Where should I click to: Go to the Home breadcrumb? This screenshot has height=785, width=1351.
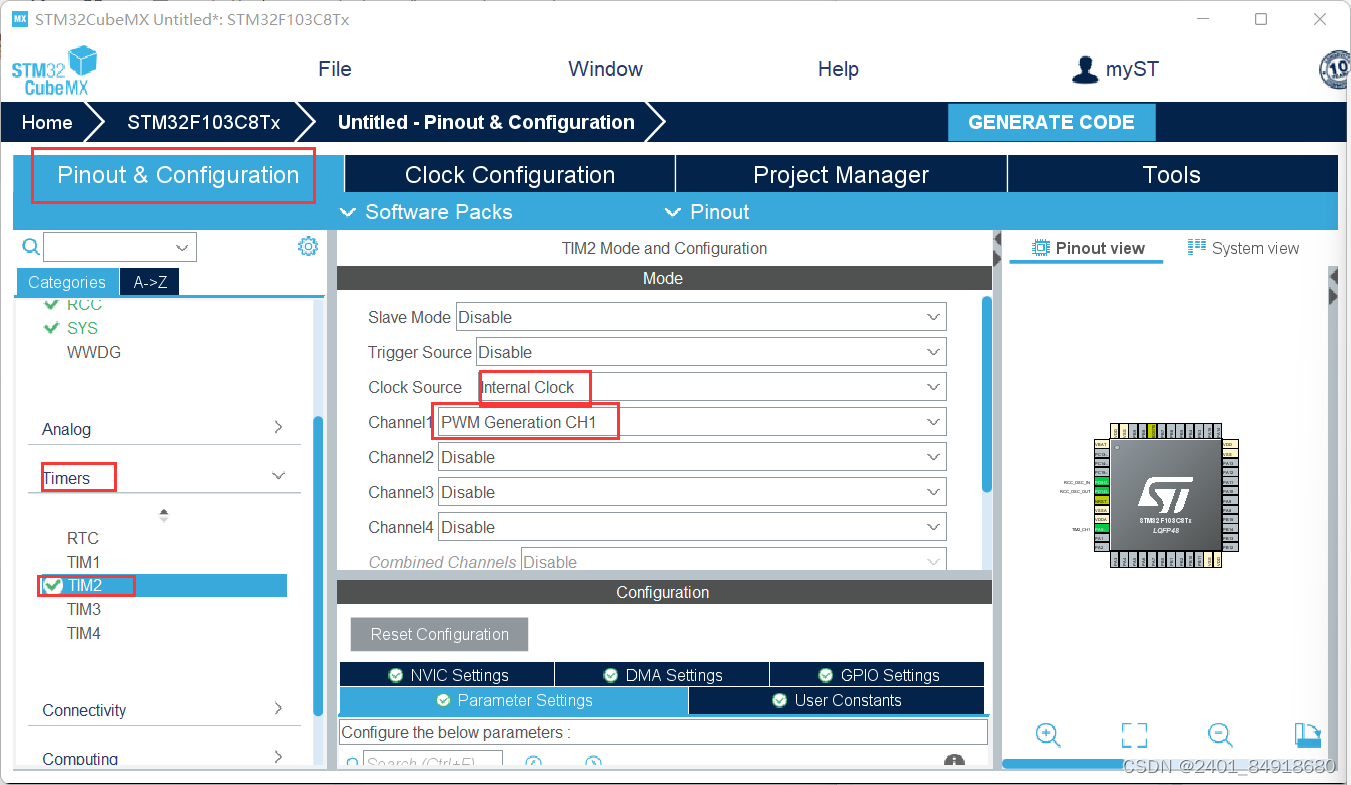[x=47, y=122]
